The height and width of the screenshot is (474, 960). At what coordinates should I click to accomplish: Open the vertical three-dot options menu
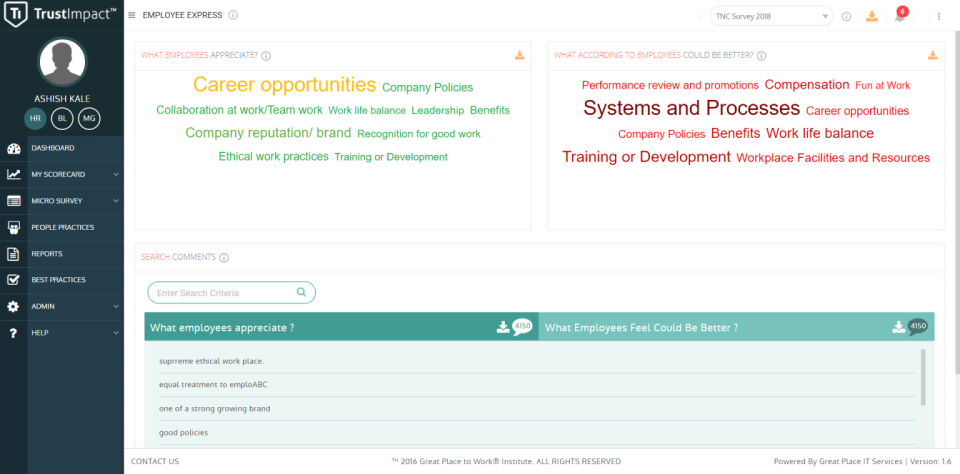point(939,17)
